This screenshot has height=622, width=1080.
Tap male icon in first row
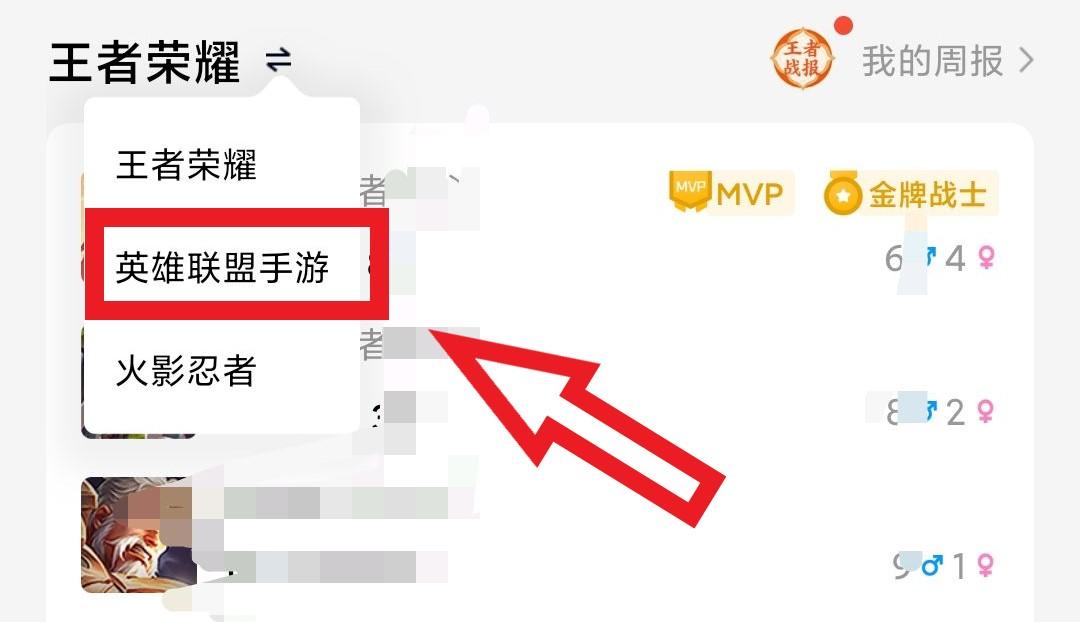click(x=930, y=258)
